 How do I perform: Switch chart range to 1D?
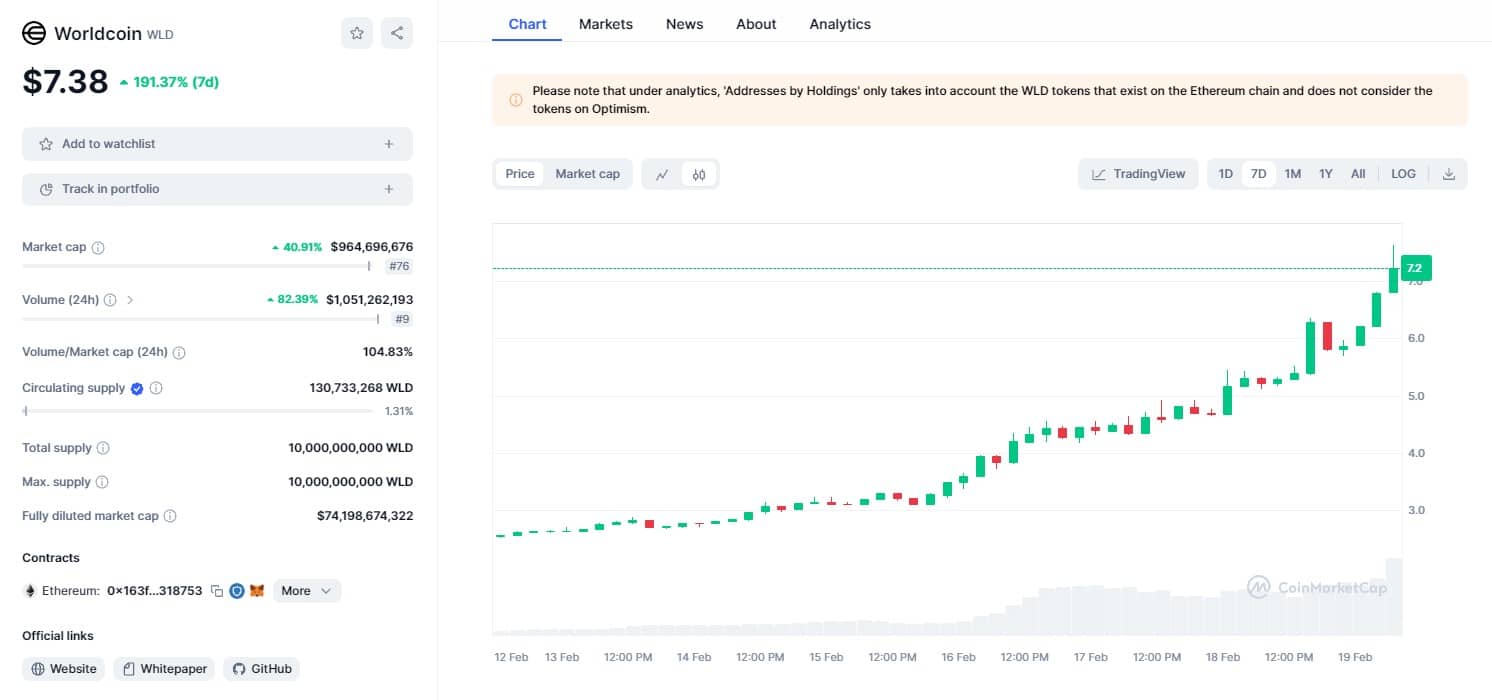(x=1225, y=174)
